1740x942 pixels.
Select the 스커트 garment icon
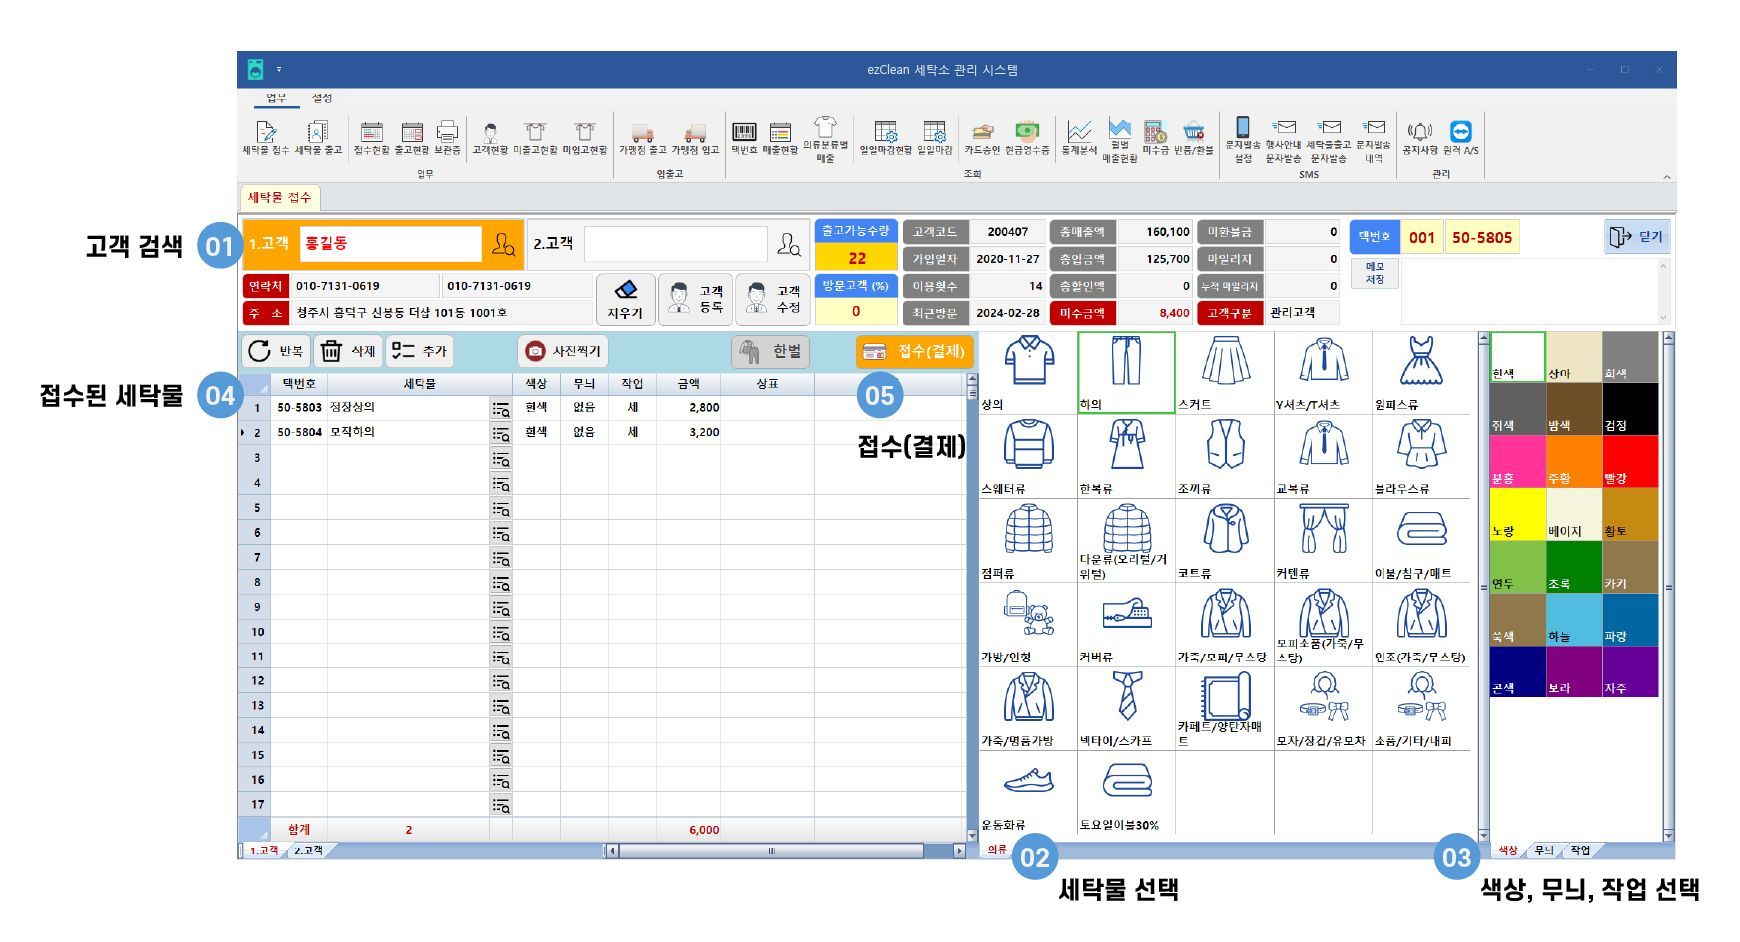(x=1225, y=373)
